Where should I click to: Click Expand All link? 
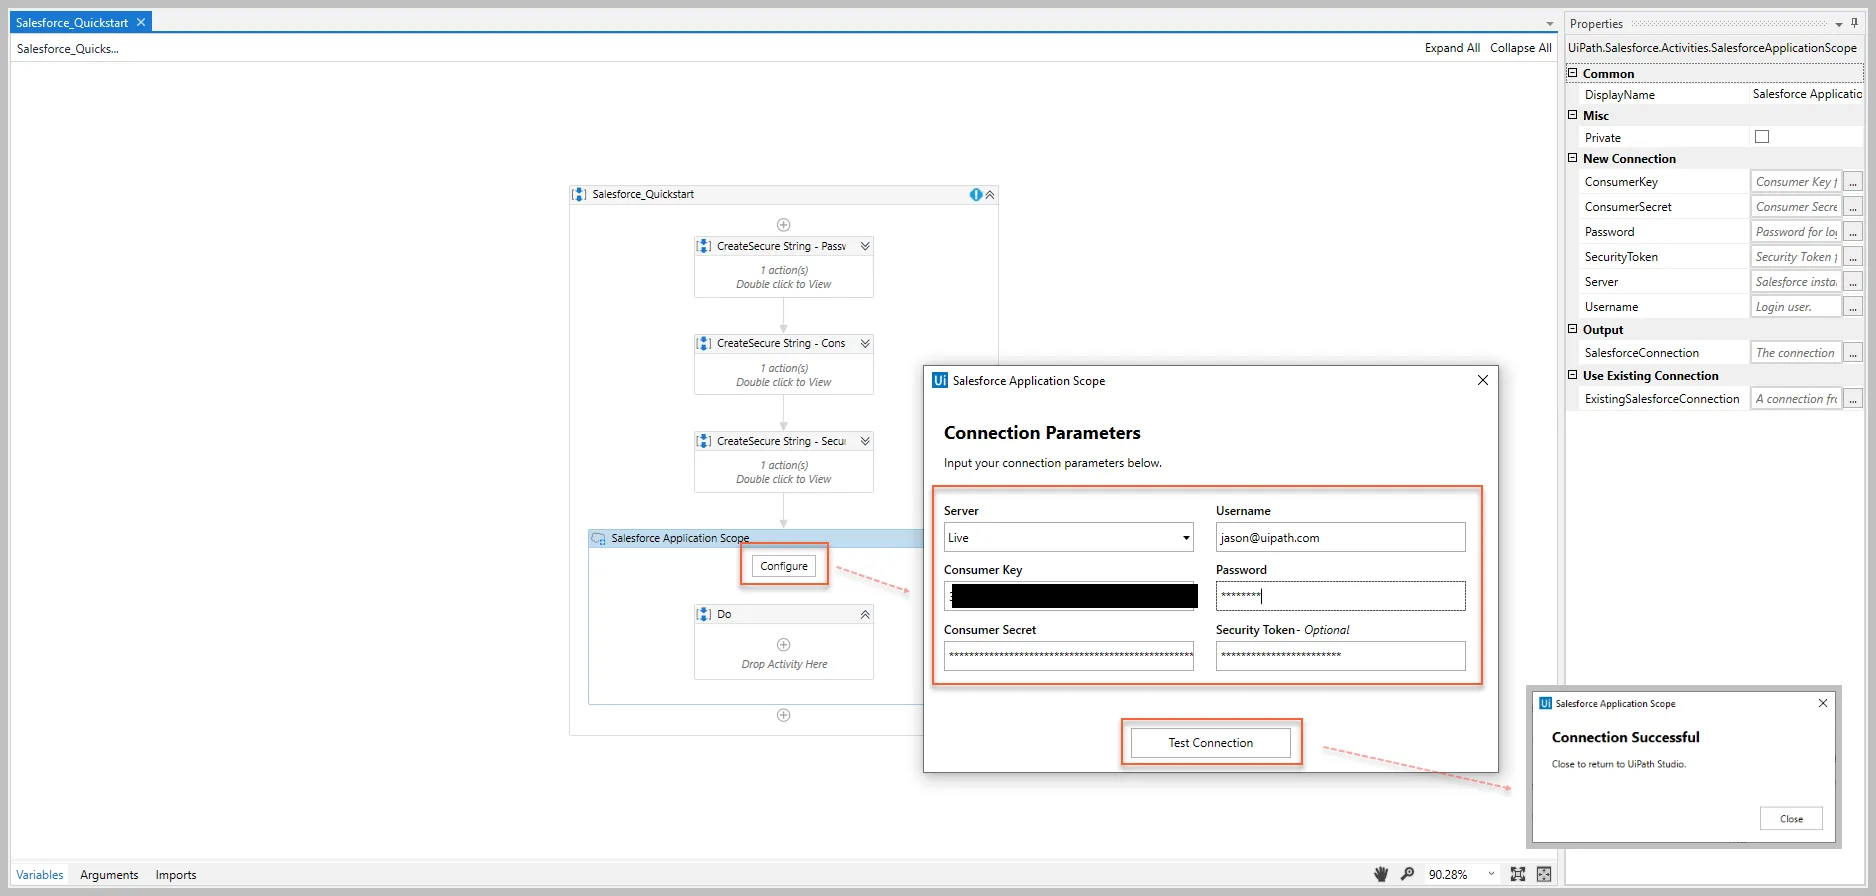[x=1452, y=48]
